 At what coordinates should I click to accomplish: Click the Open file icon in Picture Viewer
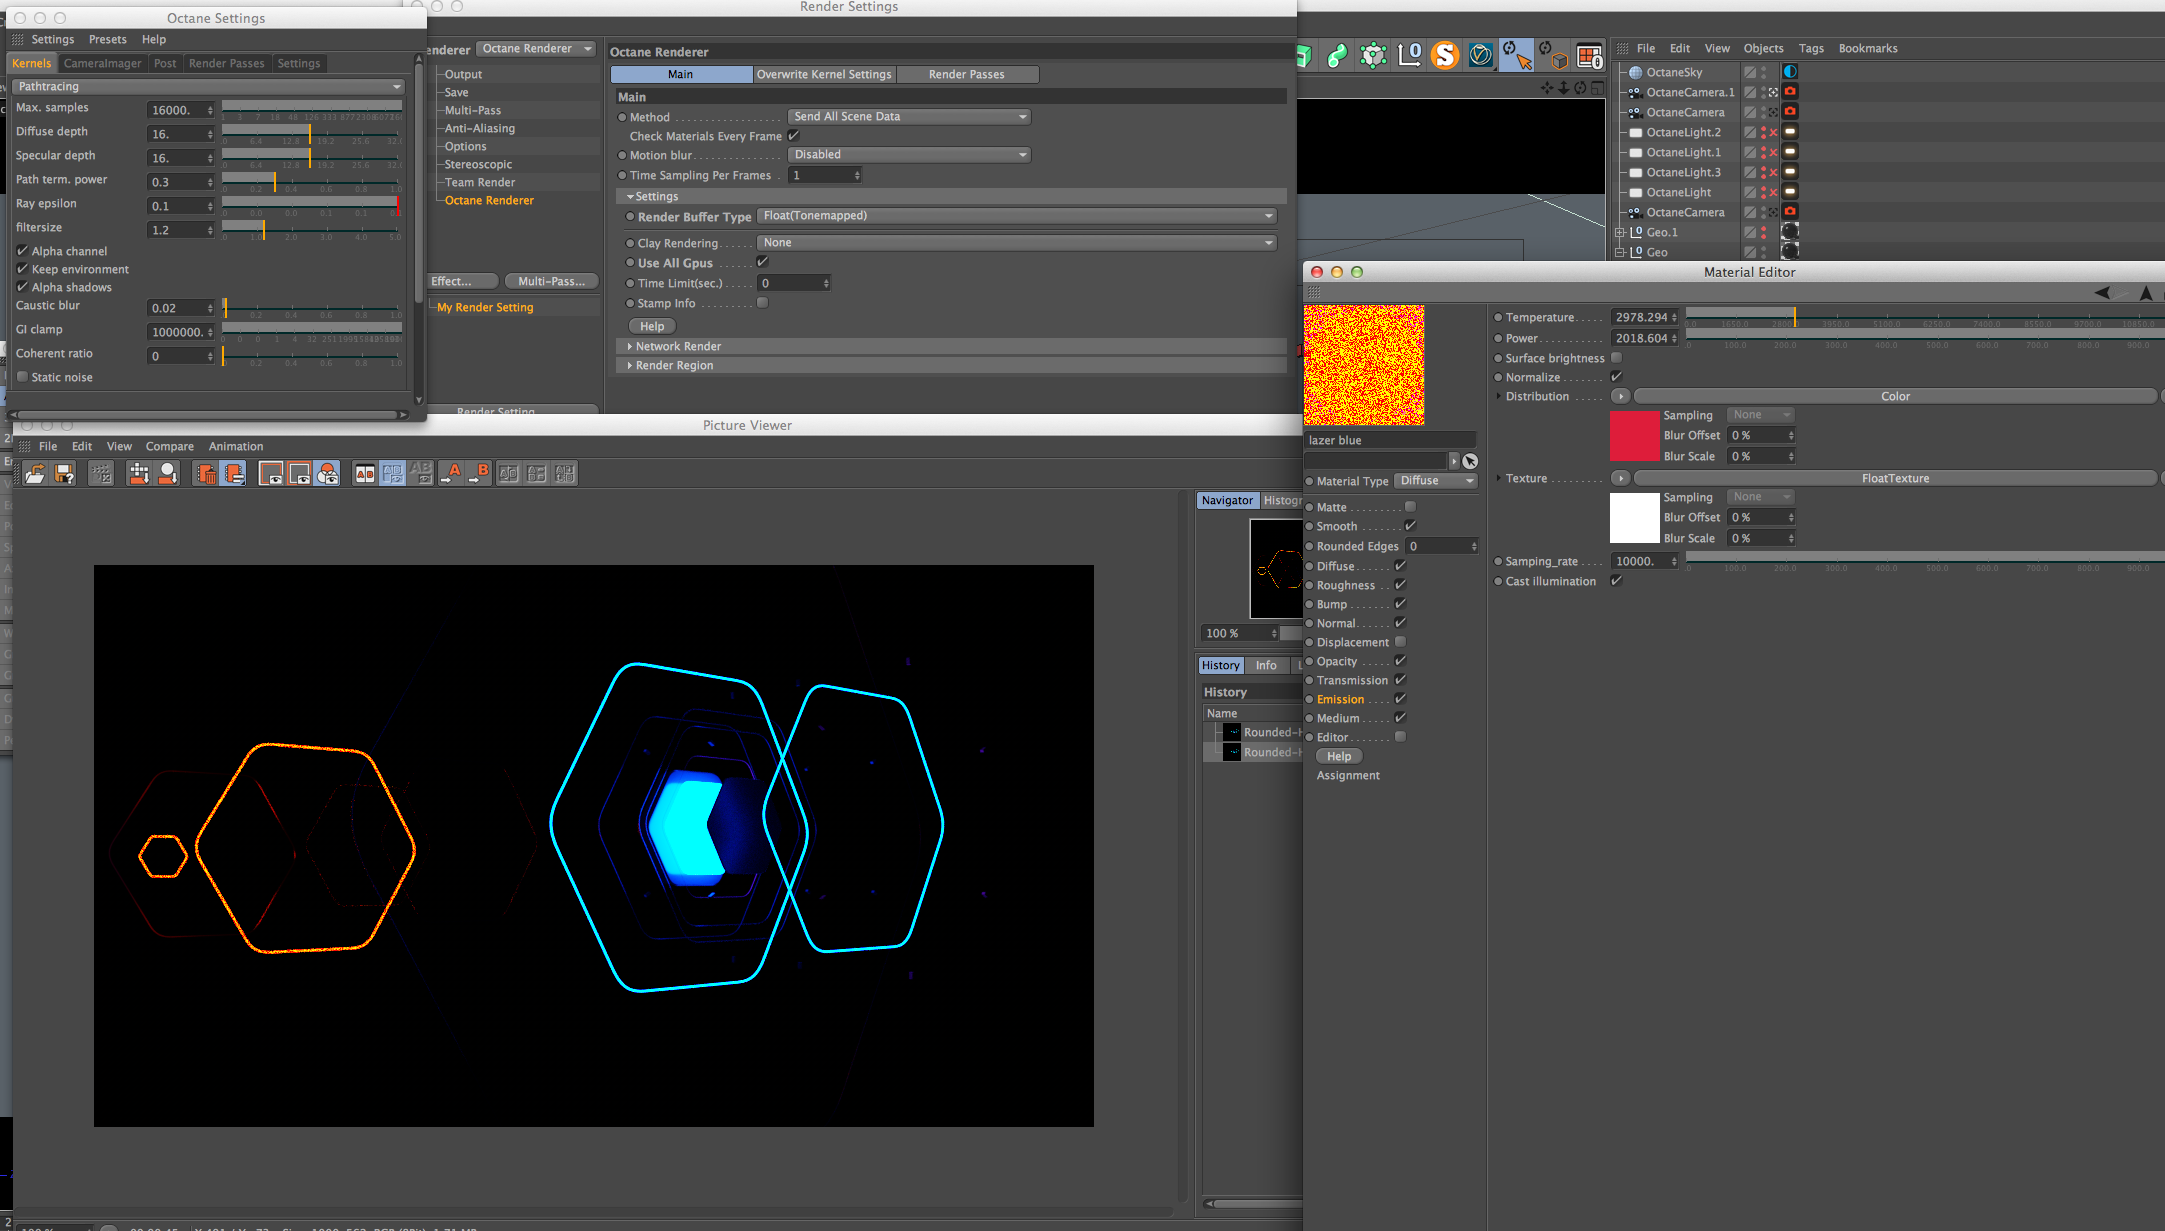pos(35,474)
